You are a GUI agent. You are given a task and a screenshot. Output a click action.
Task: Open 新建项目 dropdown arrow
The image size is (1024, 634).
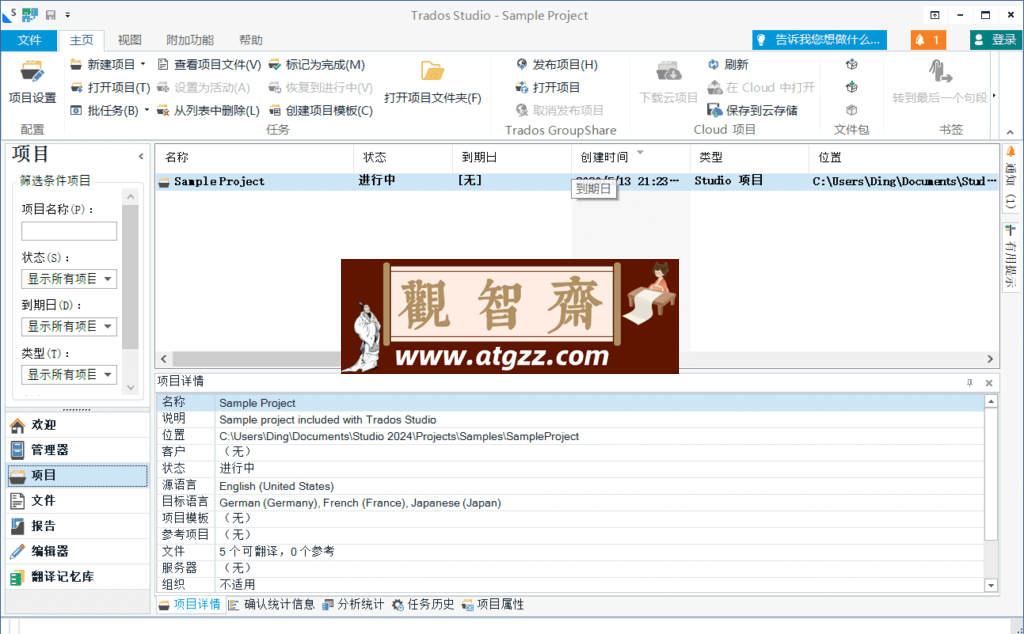(x=143, y=64)
